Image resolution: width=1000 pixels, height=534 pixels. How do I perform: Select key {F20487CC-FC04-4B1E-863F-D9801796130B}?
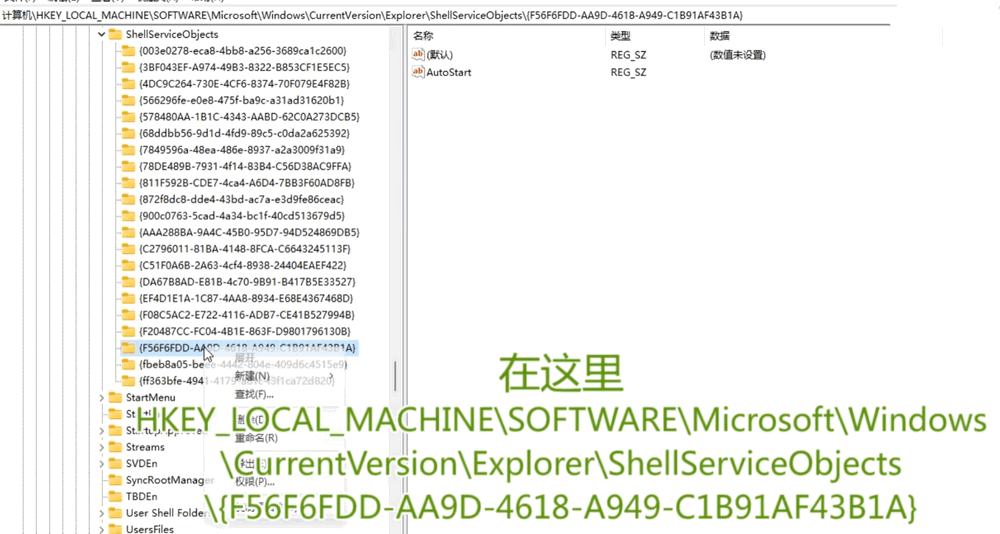click(x=245, y=332)
